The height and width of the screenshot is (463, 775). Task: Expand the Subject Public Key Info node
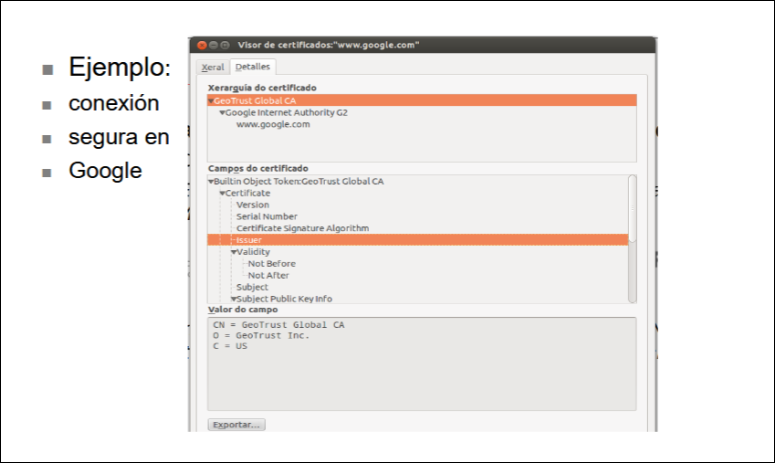coord(234,299)
